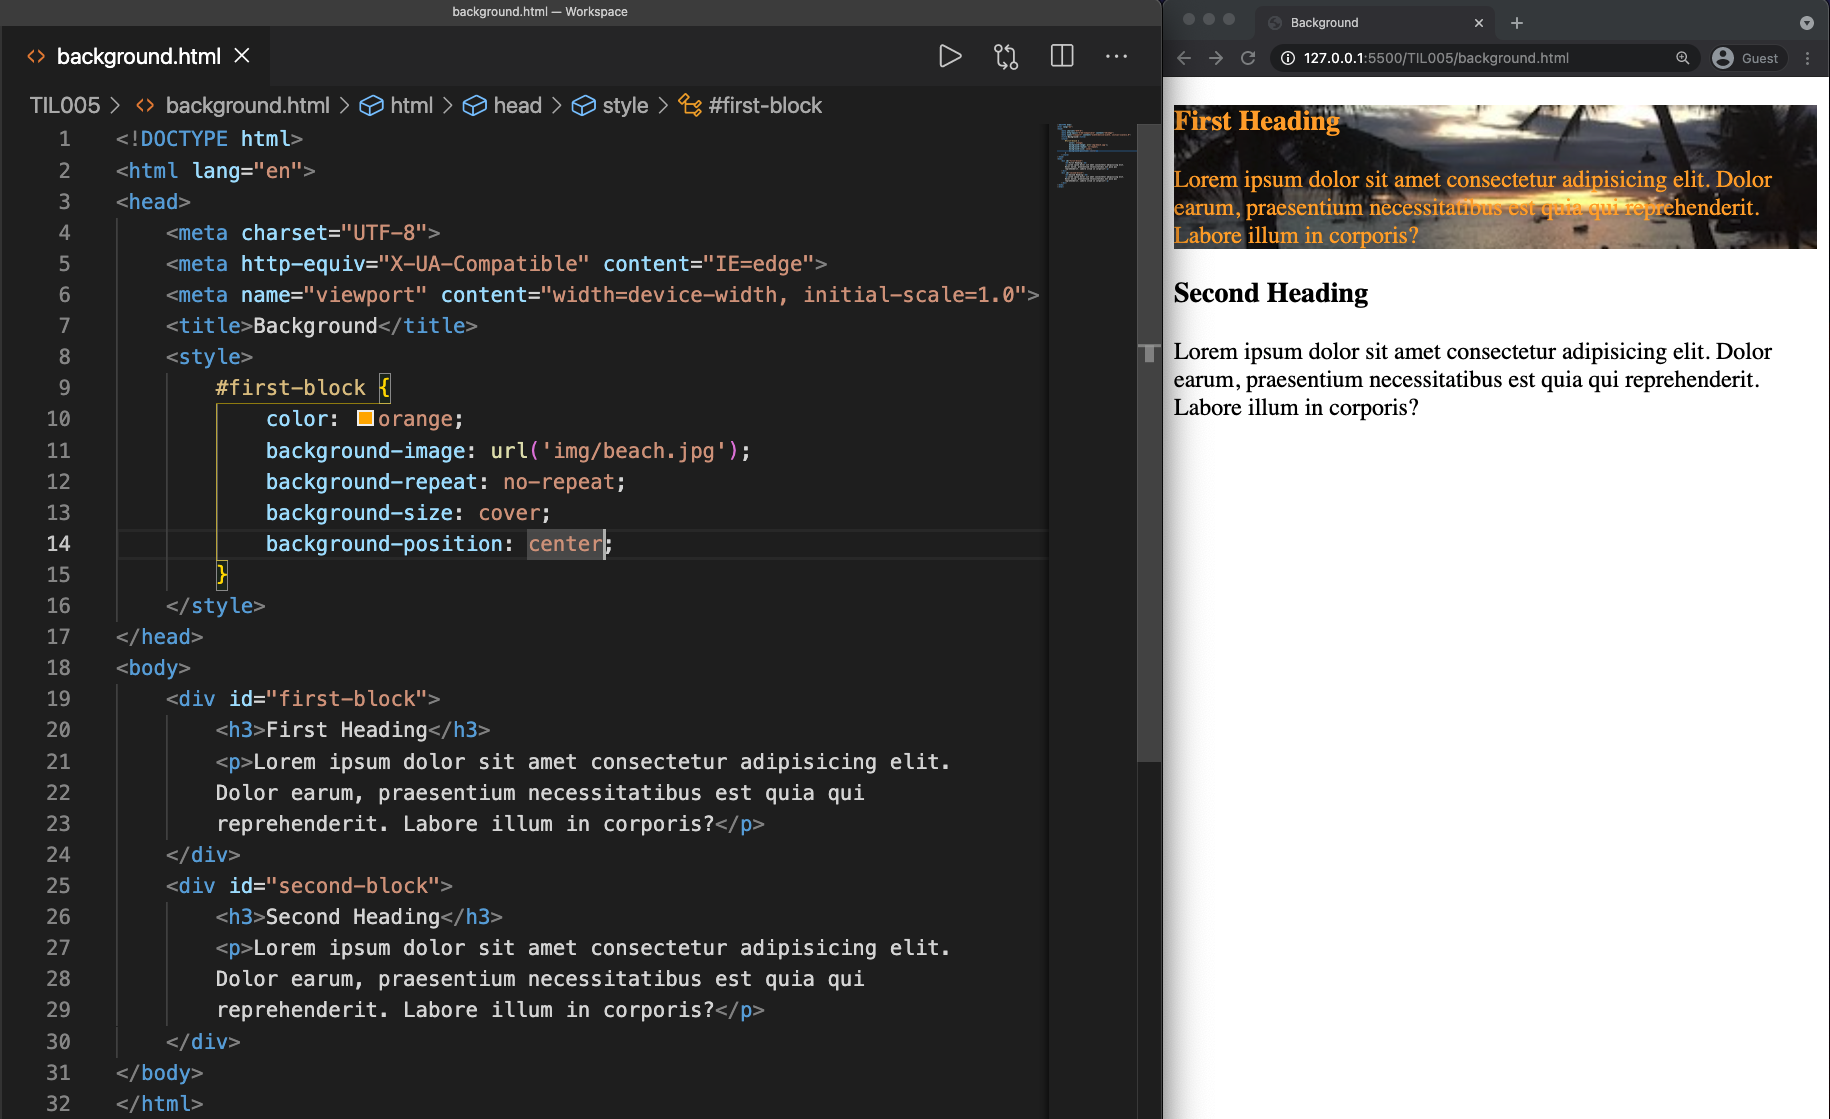Go back in the browser

pos(1184,58)
